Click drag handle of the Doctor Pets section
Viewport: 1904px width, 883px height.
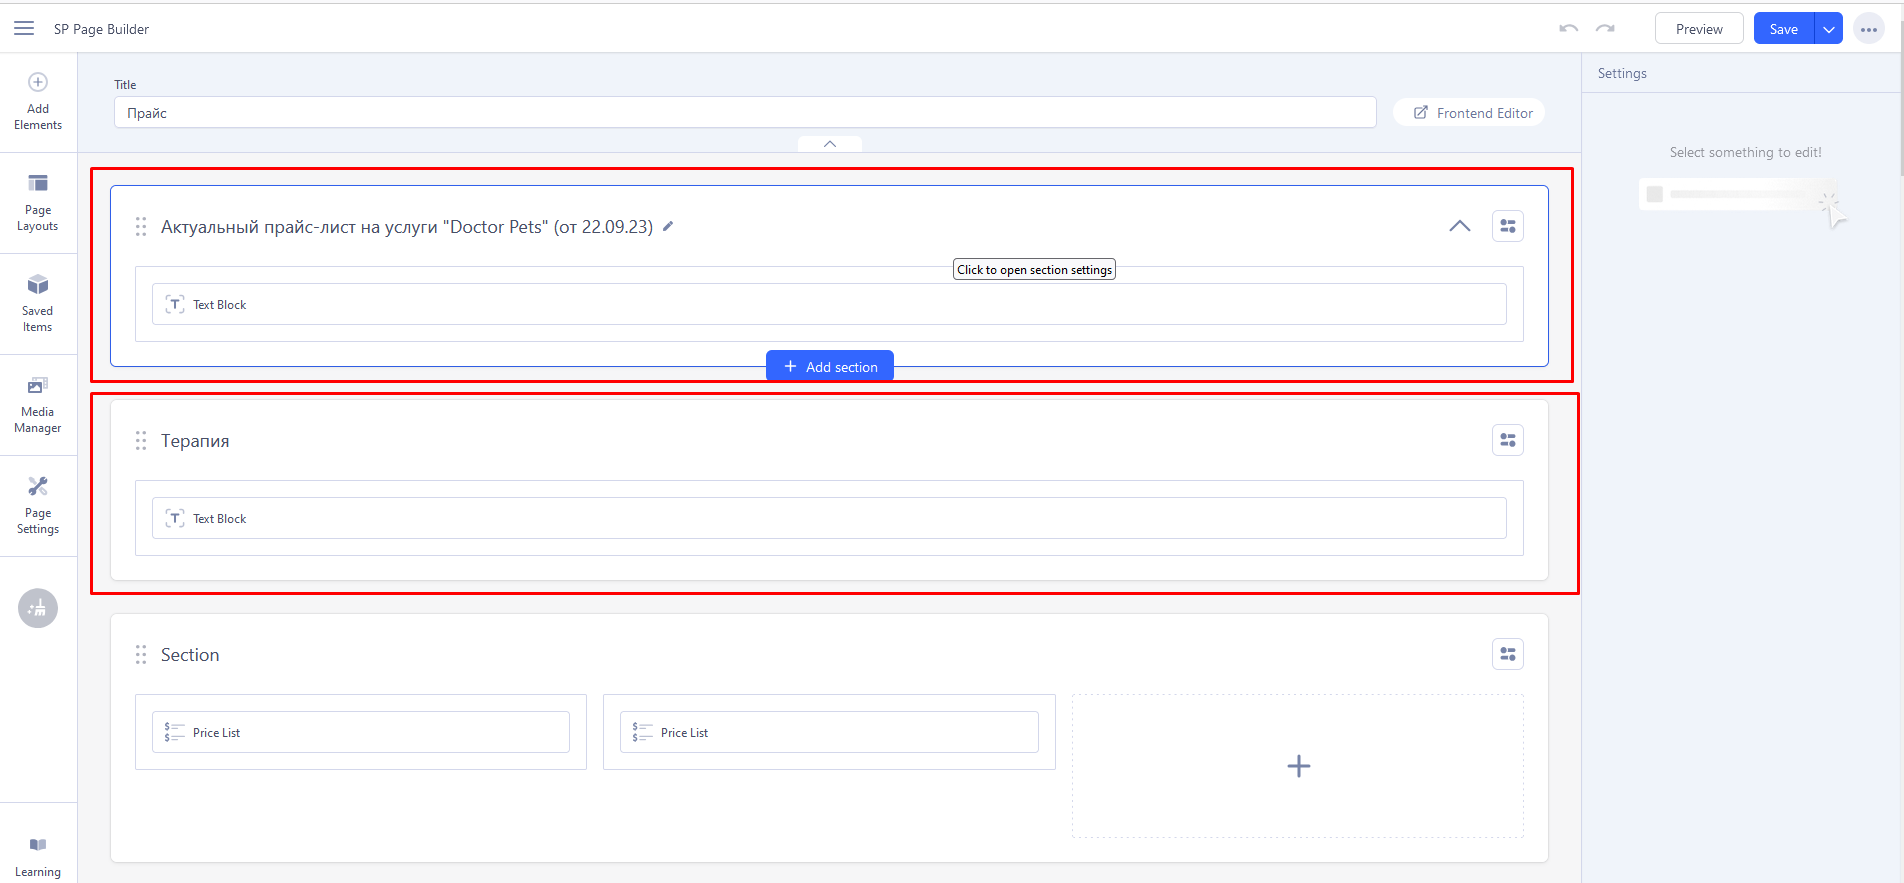pos(141,227)
